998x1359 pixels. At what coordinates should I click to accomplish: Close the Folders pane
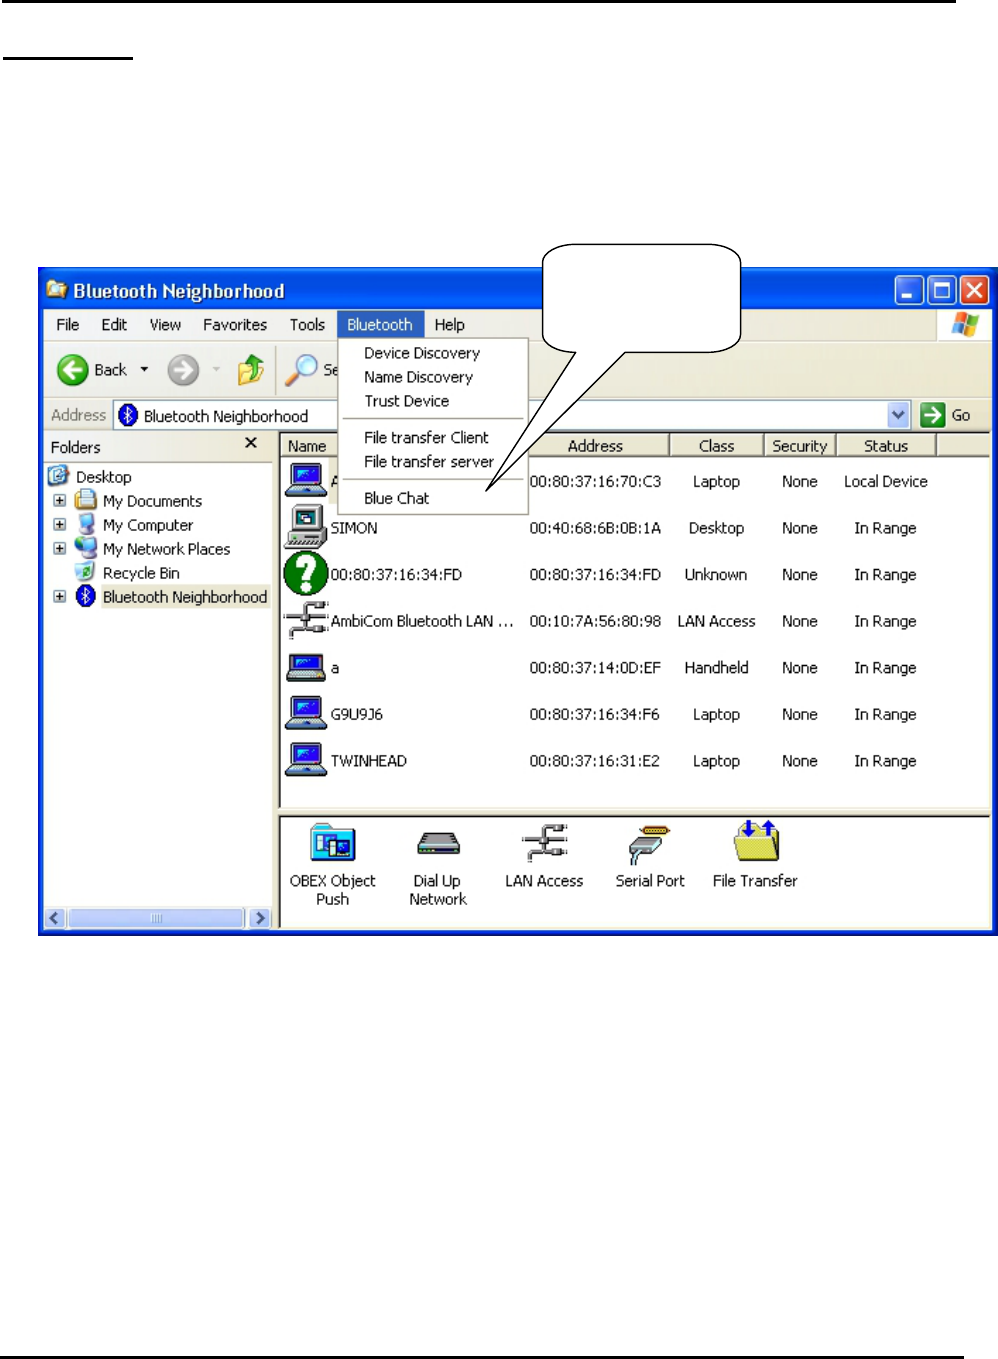(x=251, y=443)
